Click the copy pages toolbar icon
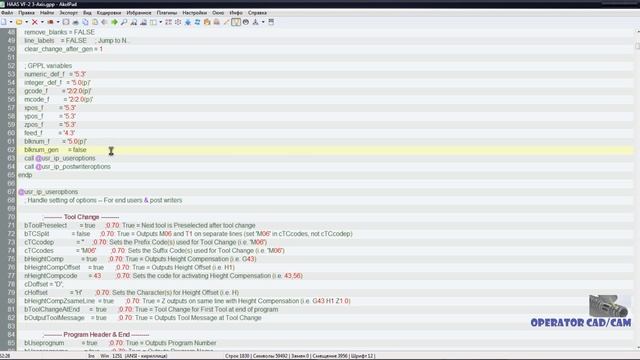 (85, 22)
